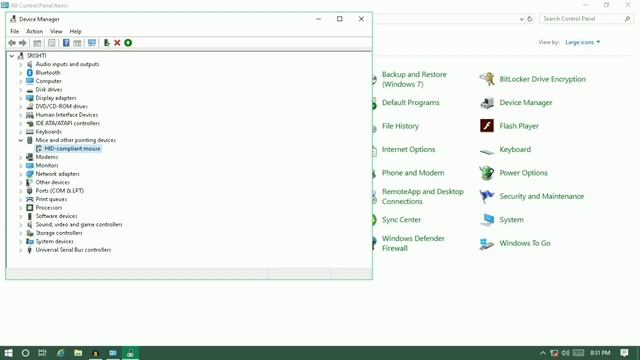The width and height of the screenshot is (640, 360).
Task: Click the Windows Start button
Action: point(8,353)
